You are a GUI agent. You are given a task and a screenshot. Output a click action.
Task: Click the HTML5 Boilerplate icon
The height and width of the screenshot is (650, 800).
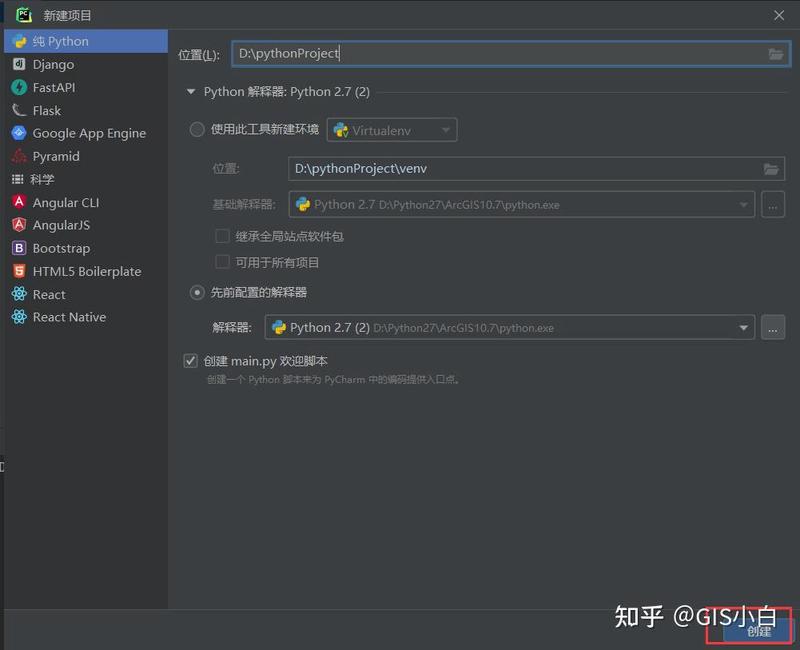point(19,271)
